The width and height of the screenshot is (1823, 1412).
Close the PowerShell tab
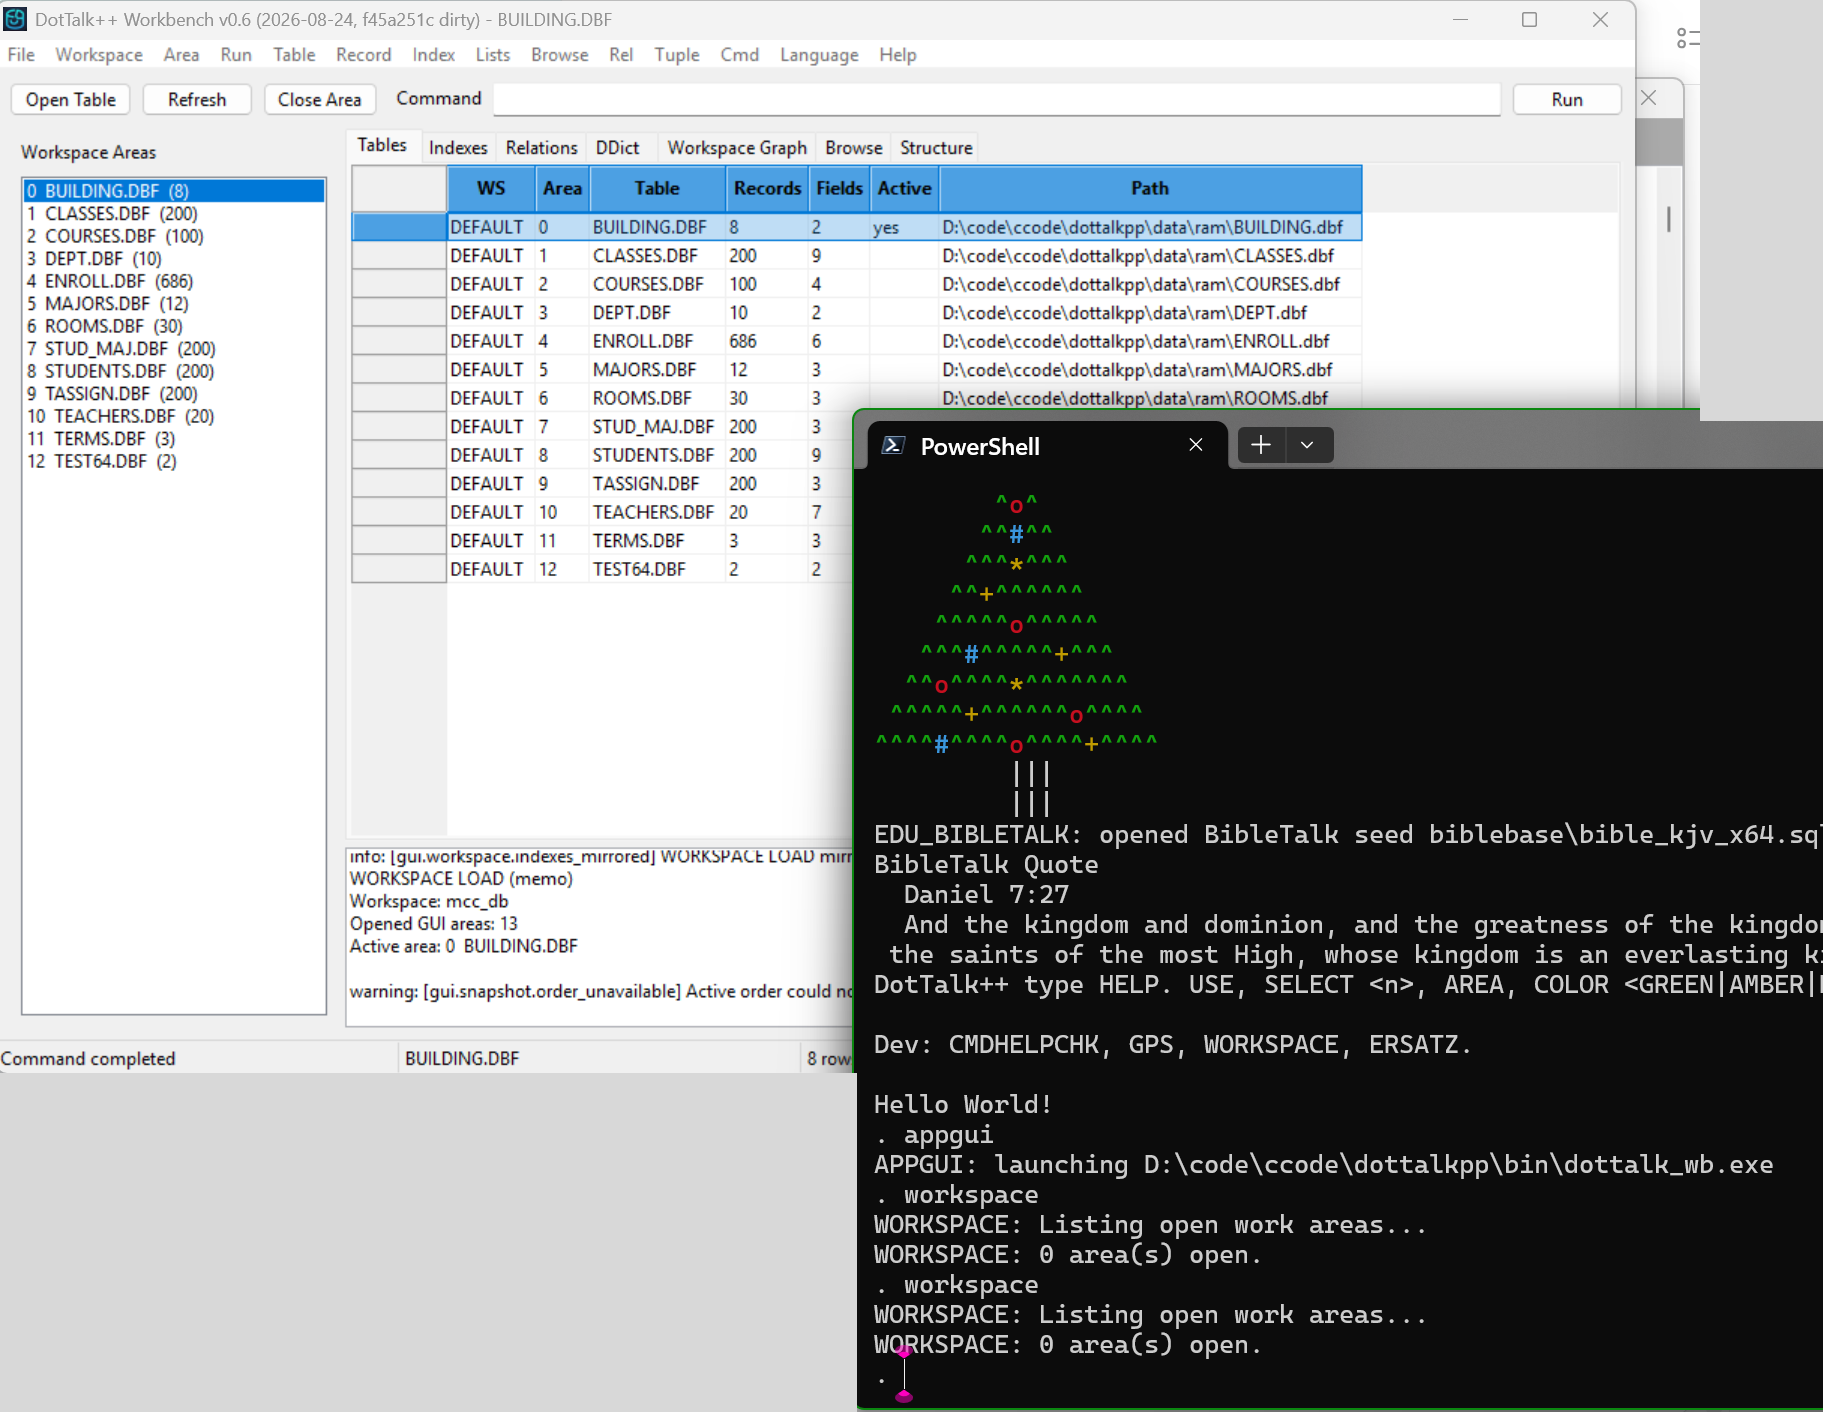(x=1196, y=445)
